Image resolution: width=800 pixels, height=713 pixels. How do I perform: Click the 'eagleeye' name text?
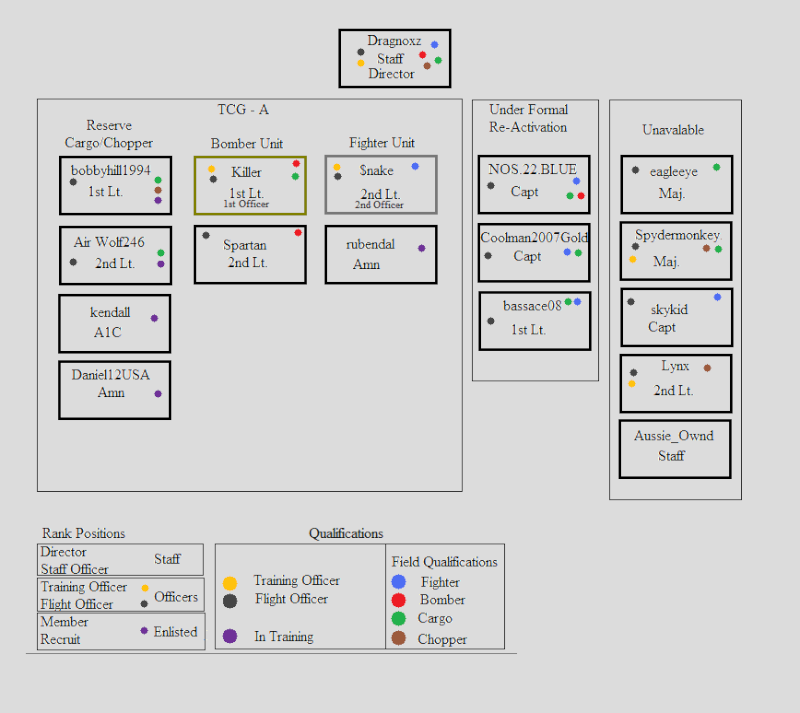(x=673, y=171)
